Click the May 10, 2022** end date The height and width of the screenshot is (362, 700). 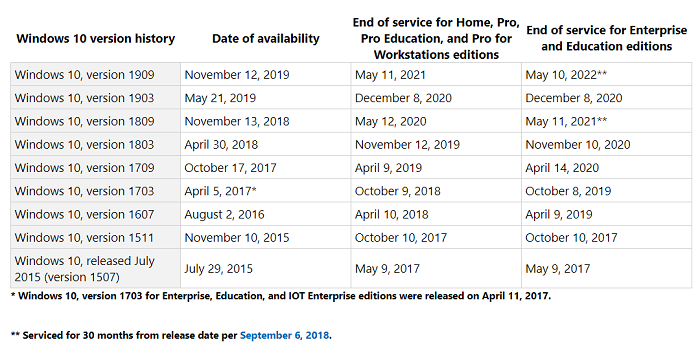coord(566,75)
